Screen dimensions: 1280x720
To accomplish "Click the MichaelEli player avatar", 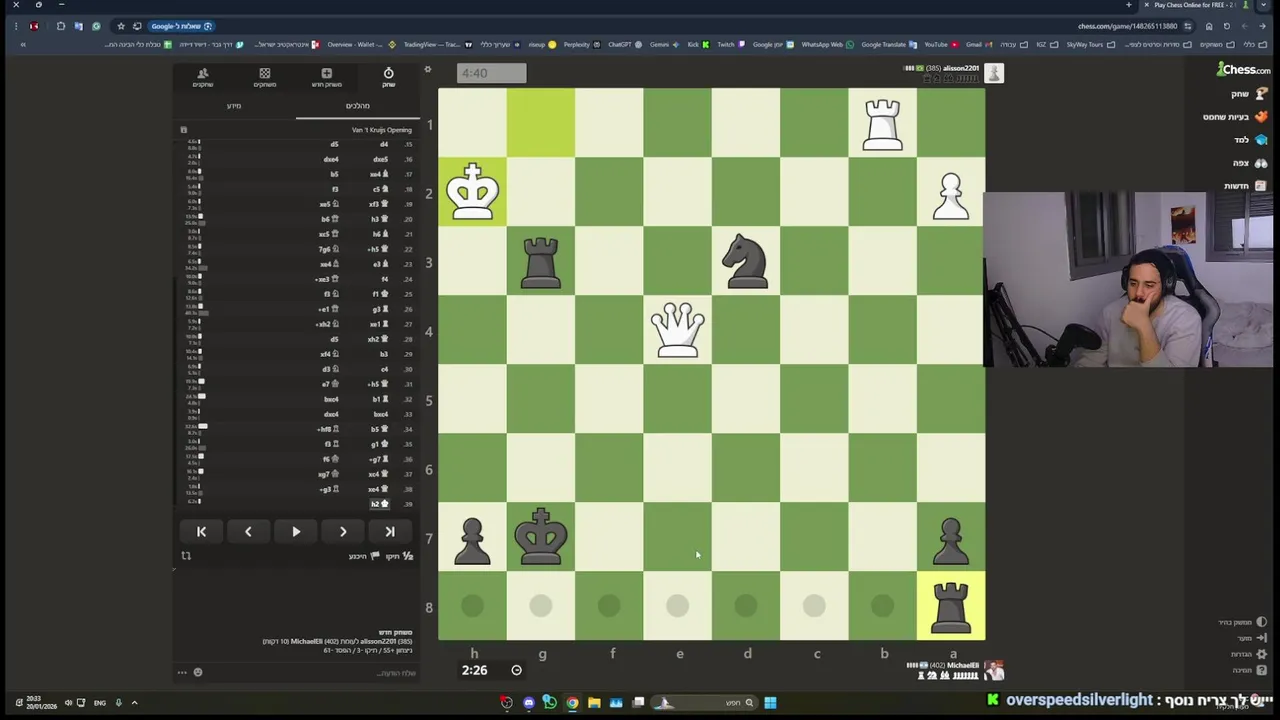I will tap(993, 670).
